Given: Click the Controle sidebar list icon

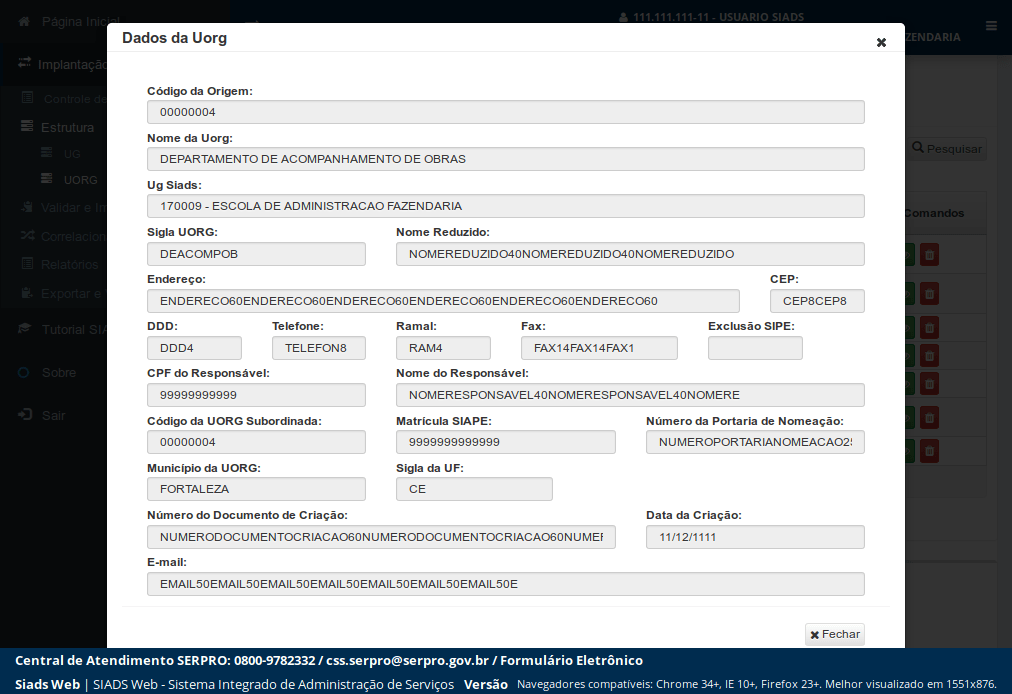Looking at the screenshot, I should pos(27,97).
